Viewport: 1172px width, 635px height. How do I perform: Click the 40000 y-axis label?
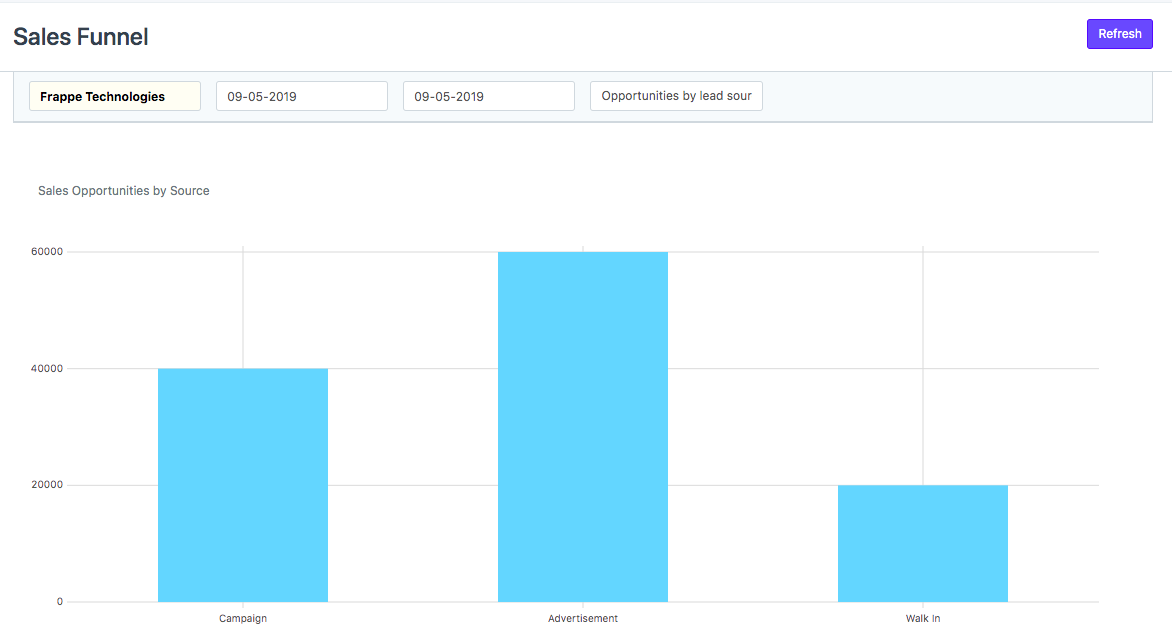[x=47, y=368]
